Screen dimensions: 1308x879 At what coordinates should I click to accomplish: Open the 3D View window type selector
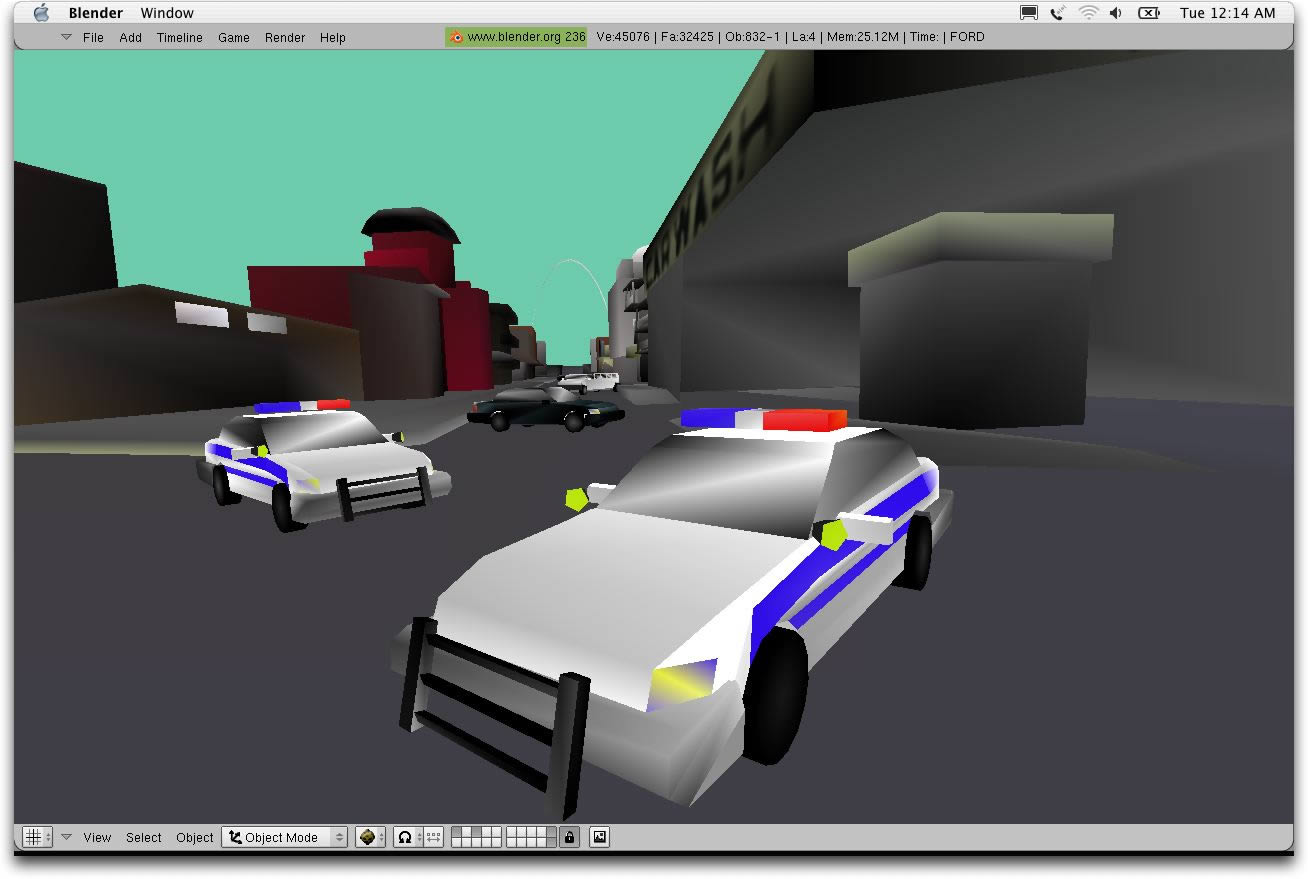[x=37, y=837]
